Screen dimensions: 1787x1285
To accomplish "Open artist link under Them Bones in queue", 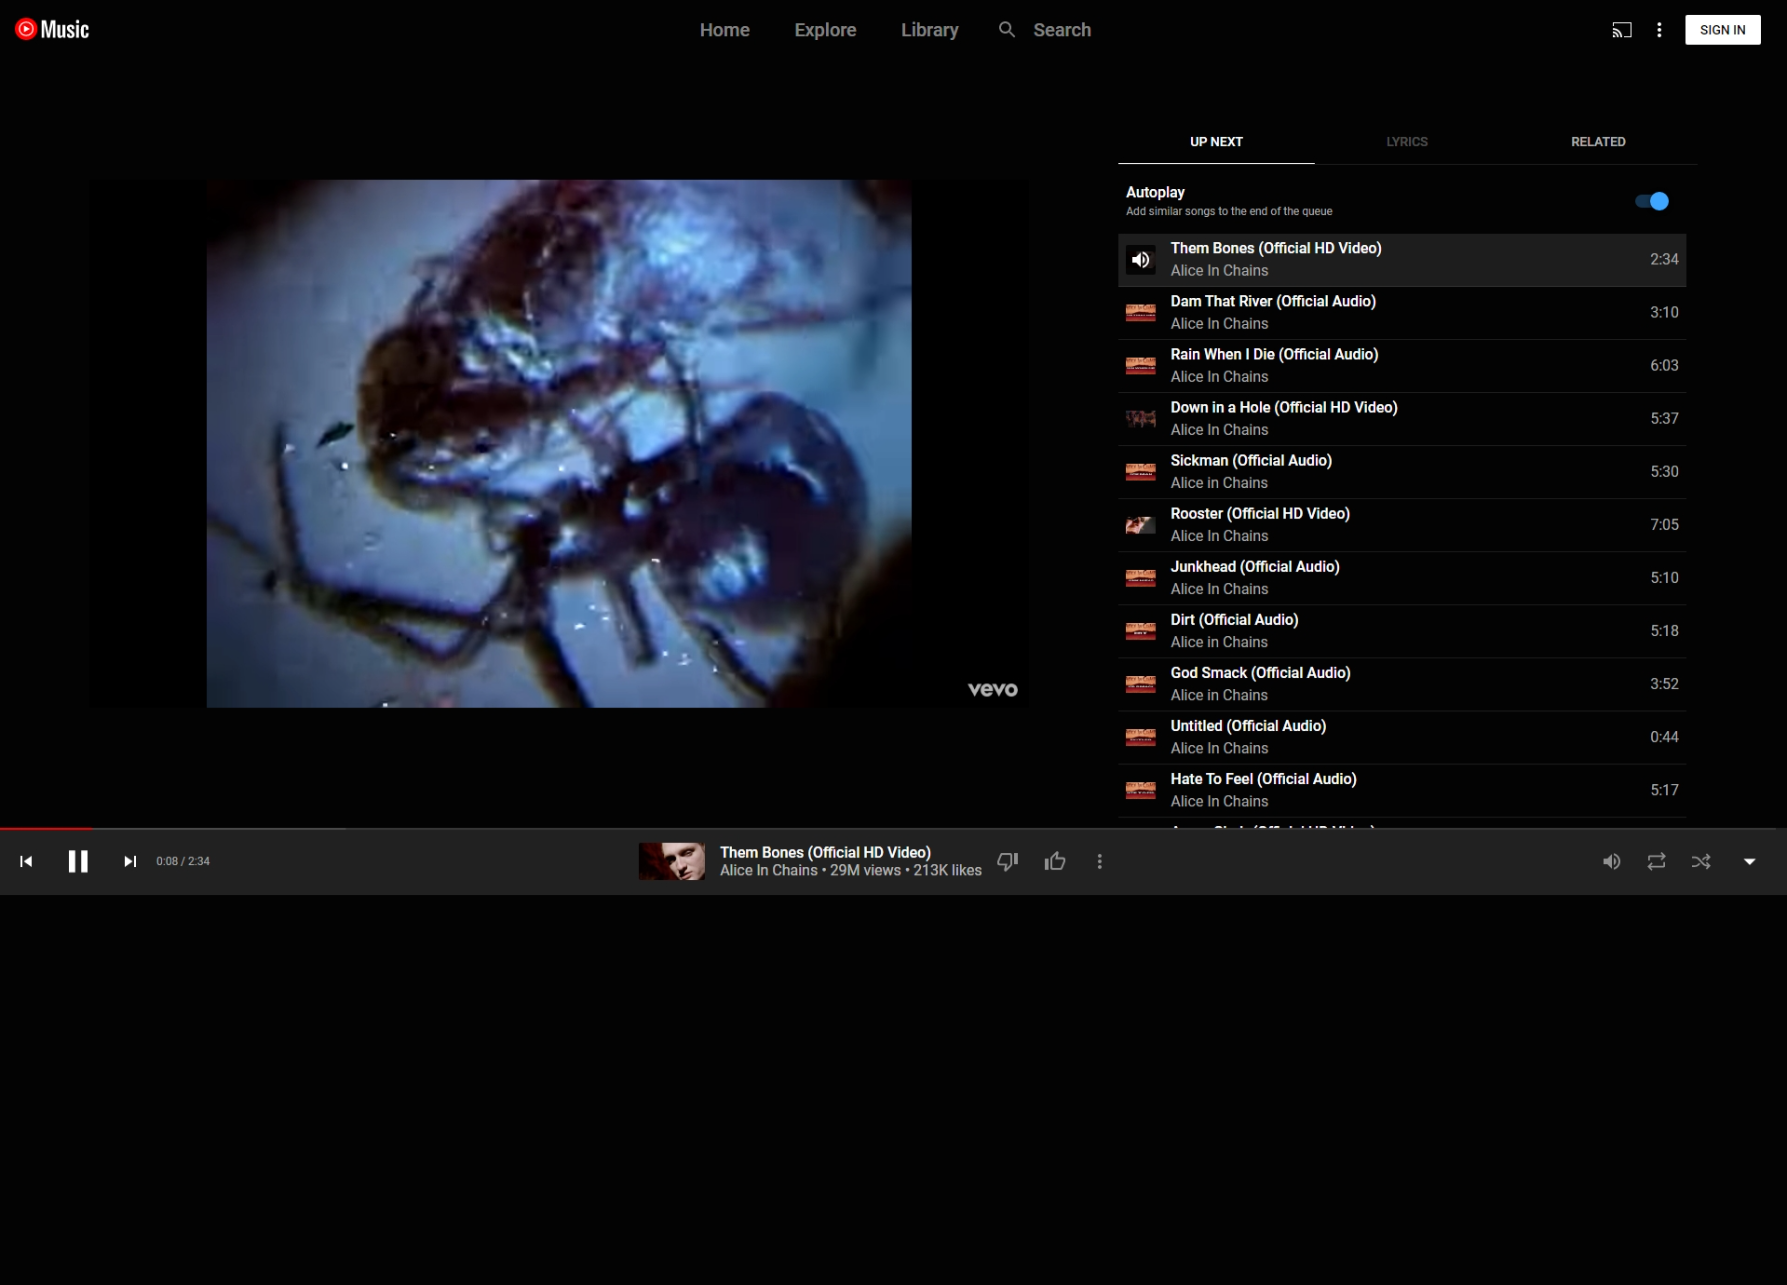I will coord(1219,271).
